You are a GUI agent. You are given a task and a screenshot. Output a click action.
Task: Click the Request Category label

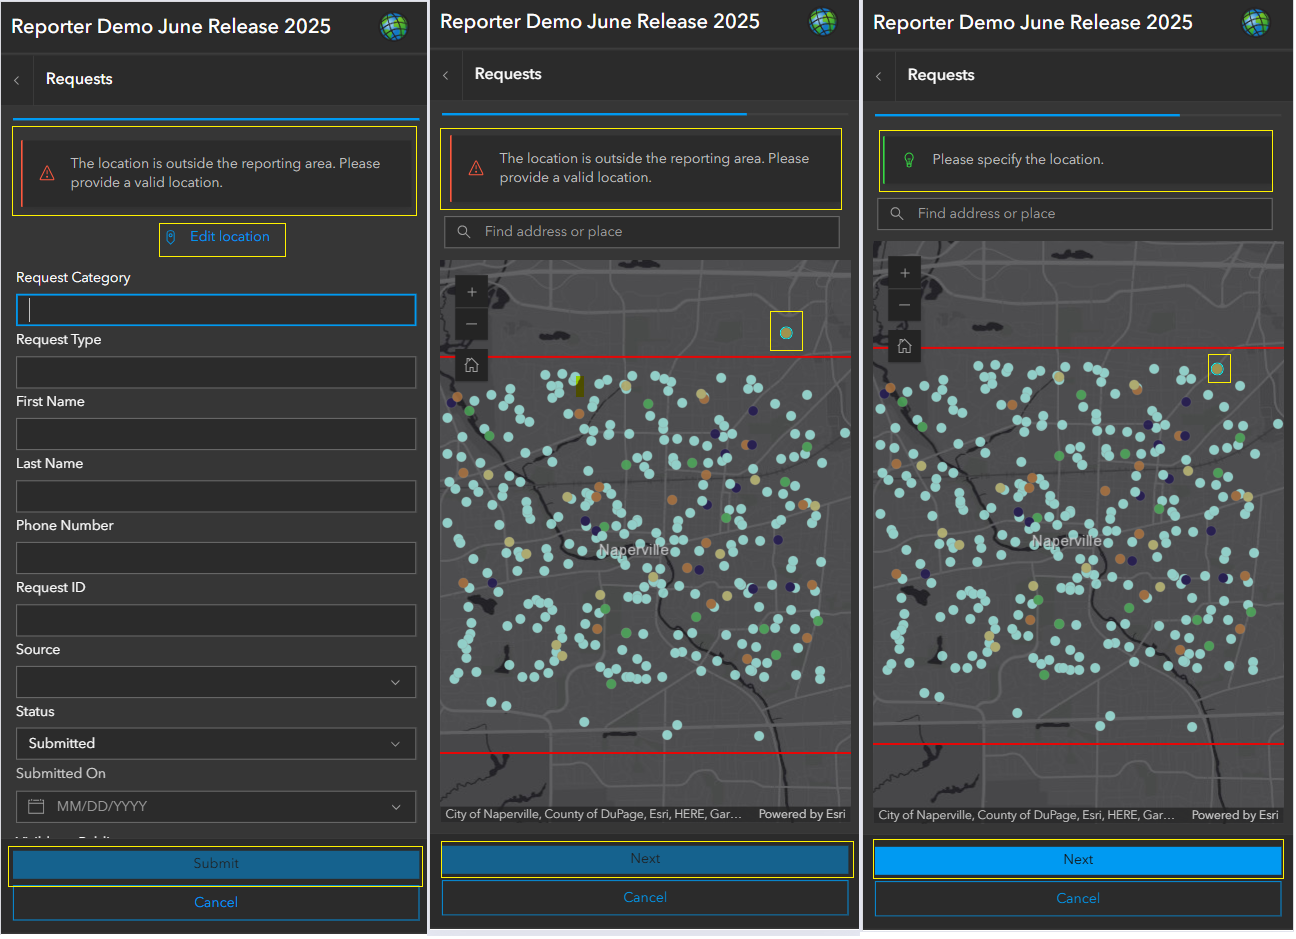pos(73,278)
